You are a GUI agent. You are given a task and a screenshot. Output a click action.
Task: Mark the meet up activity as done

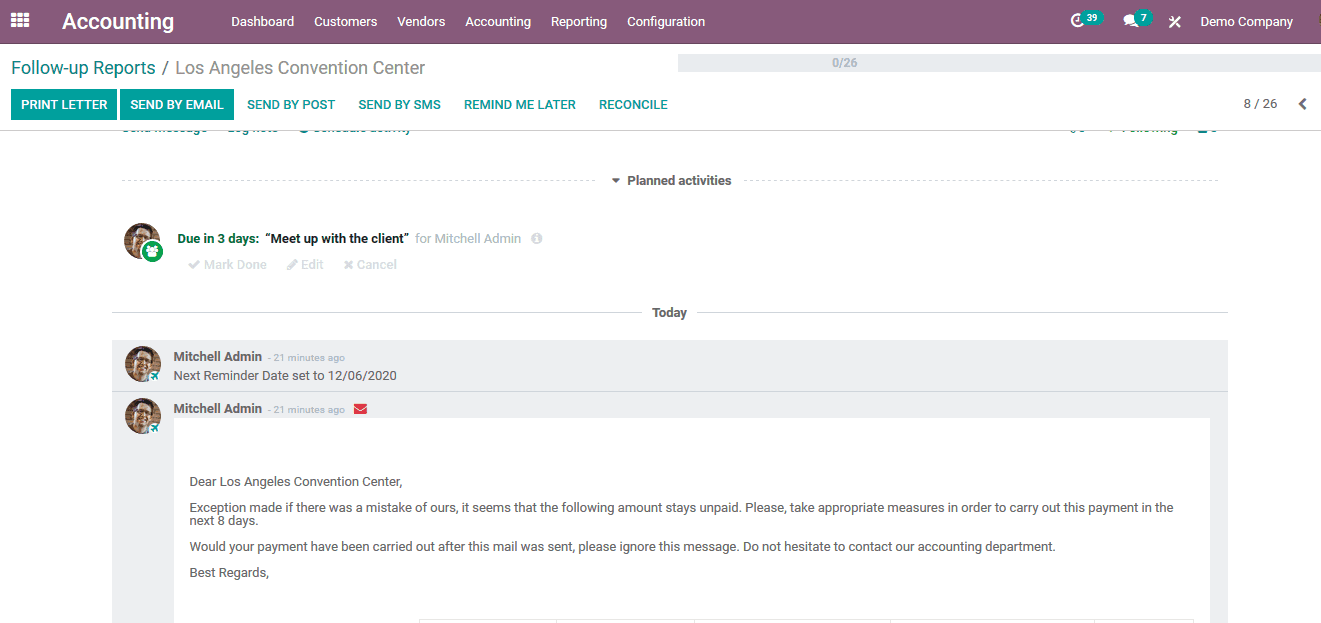point(228,265)
